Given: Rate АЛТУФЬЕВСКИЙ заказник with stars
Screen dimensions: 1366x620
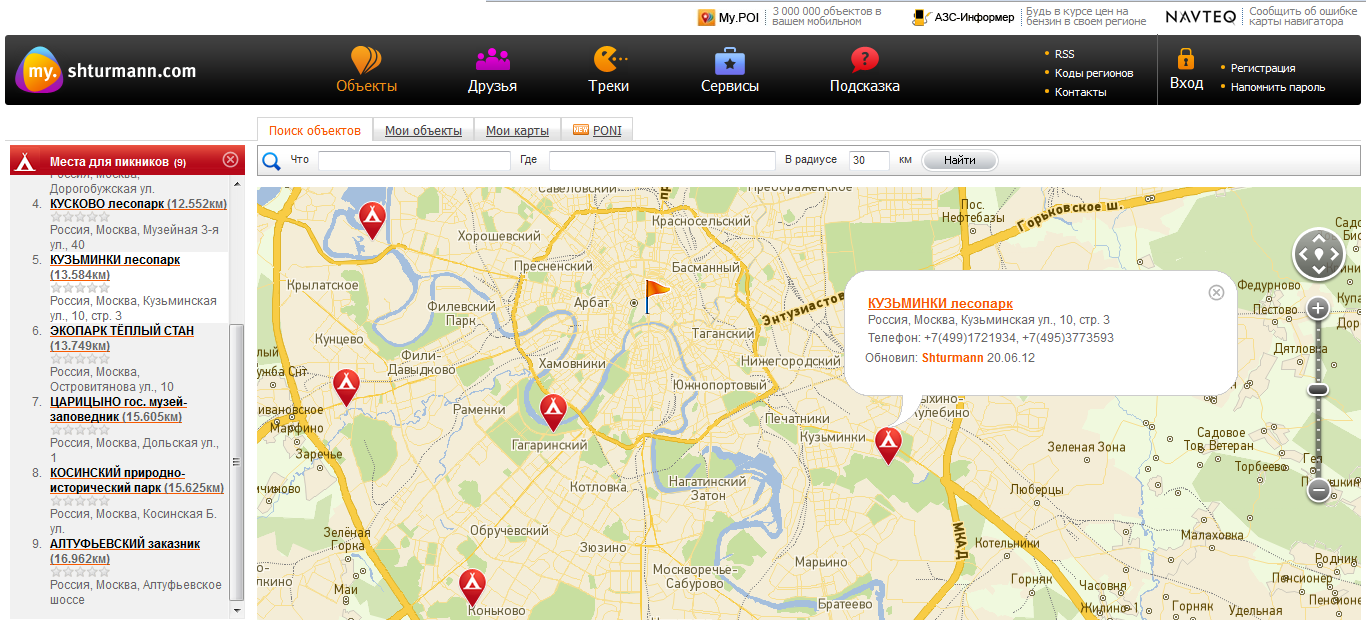Looking at the screenshot, I should click(x=78, y=572).
